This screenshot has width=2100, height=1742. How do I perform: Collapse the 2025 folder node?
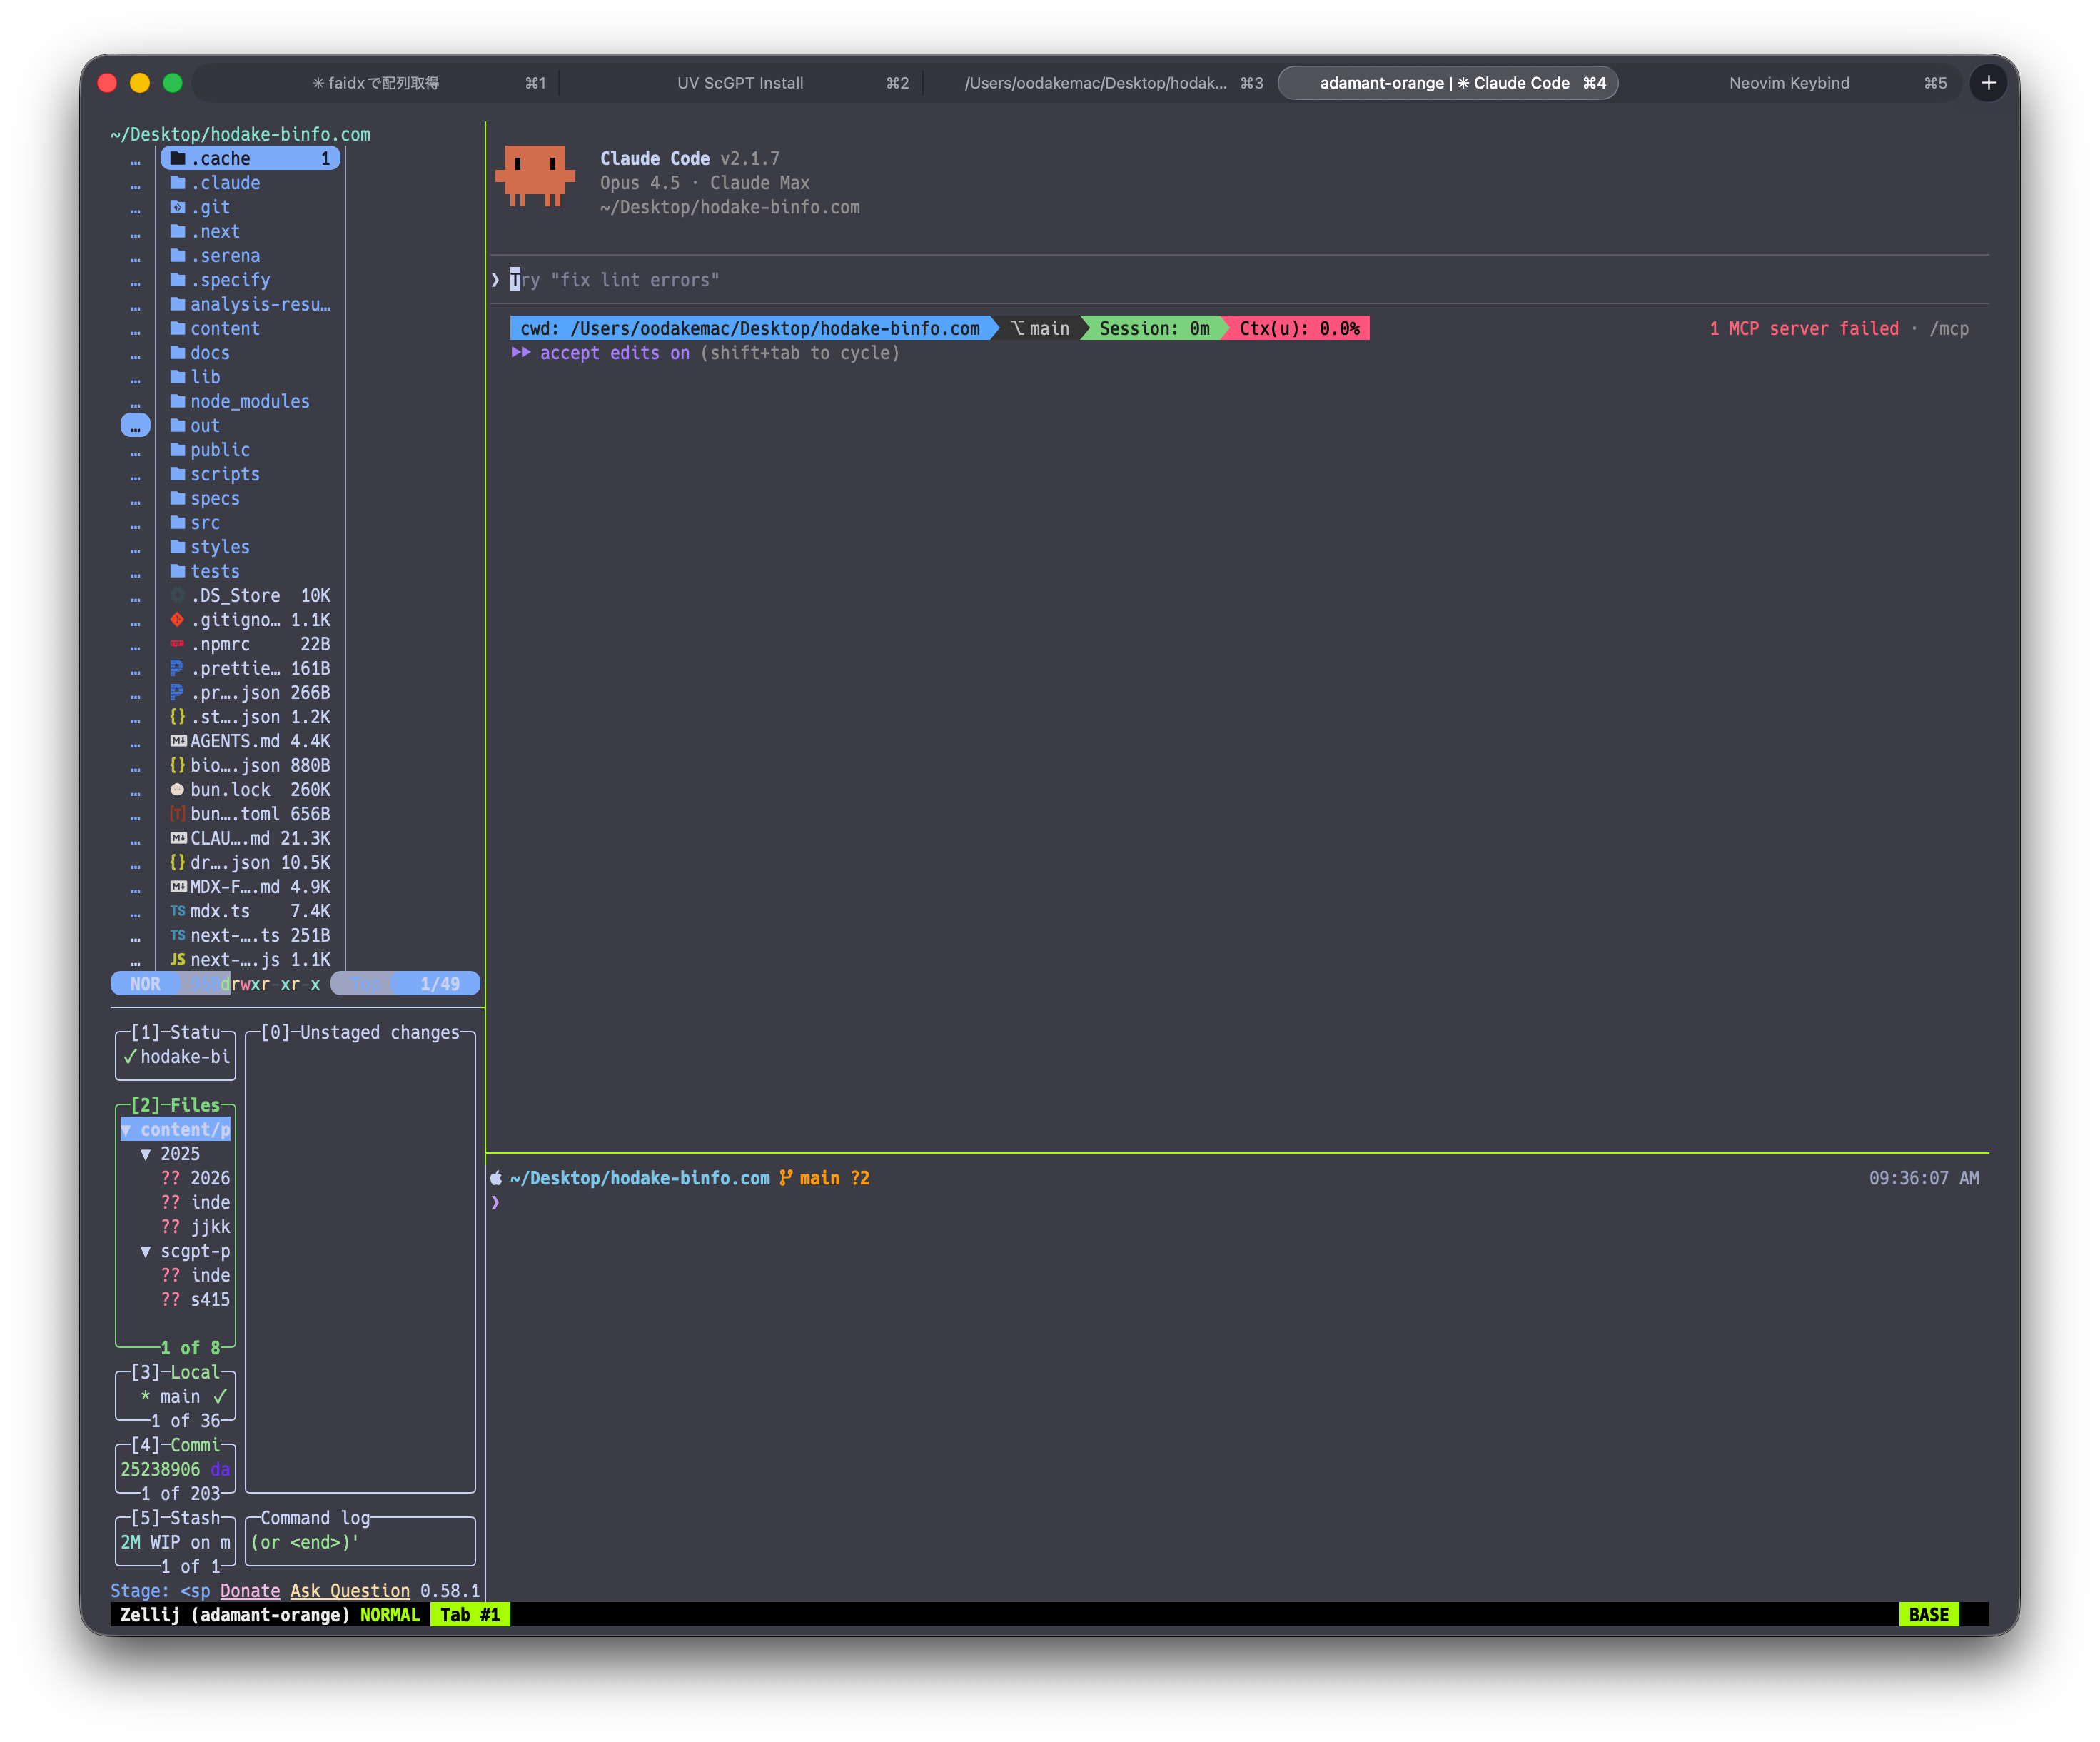[x=146, y=1154]
